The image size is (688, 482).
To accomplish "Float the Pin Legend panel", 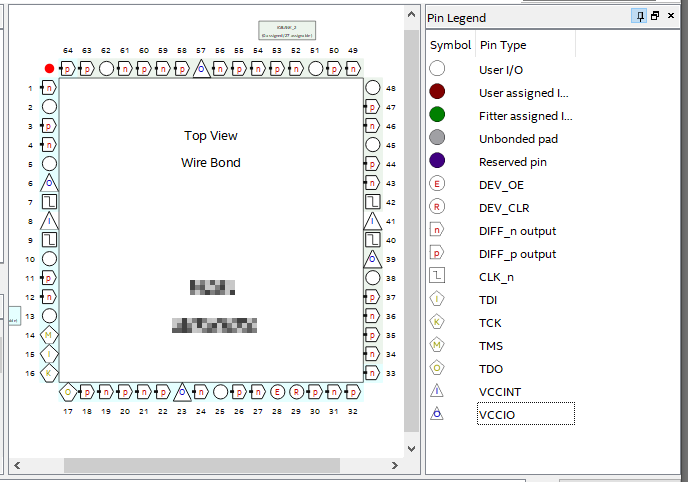I will tap(655, 17).
